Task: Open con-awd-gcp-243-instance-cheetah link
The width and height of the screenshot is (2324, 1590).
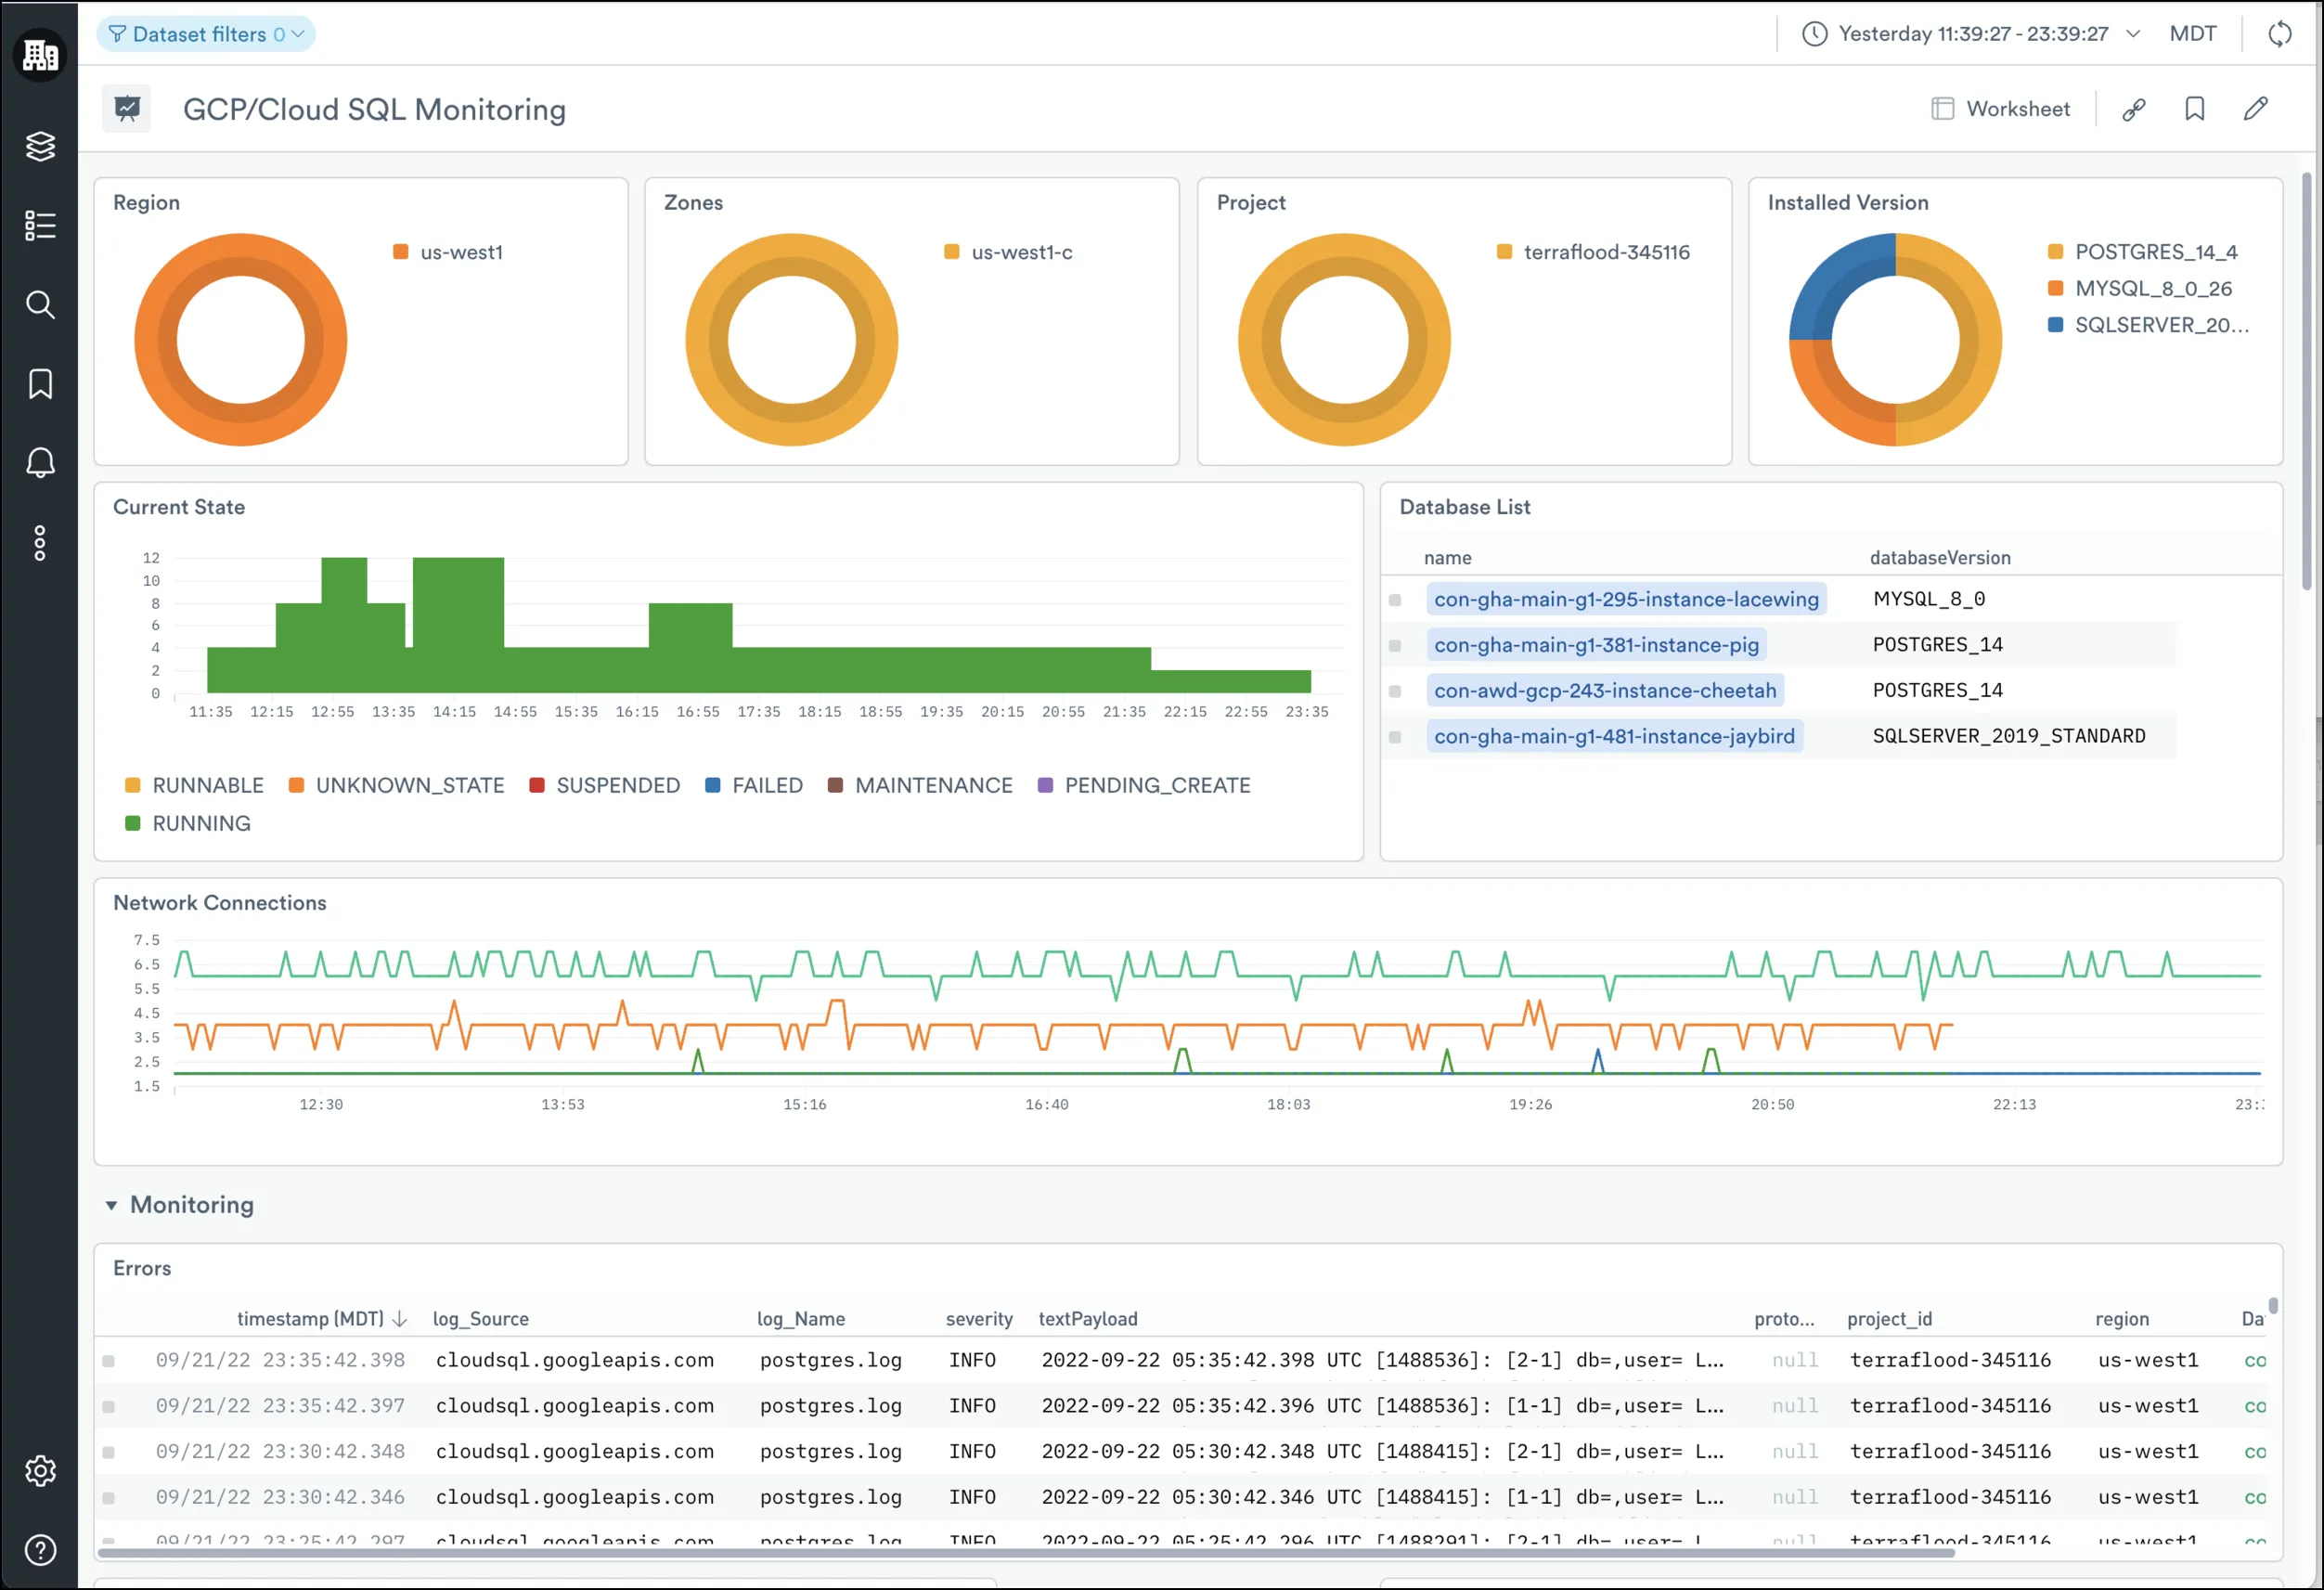Action: point(1605,691)
